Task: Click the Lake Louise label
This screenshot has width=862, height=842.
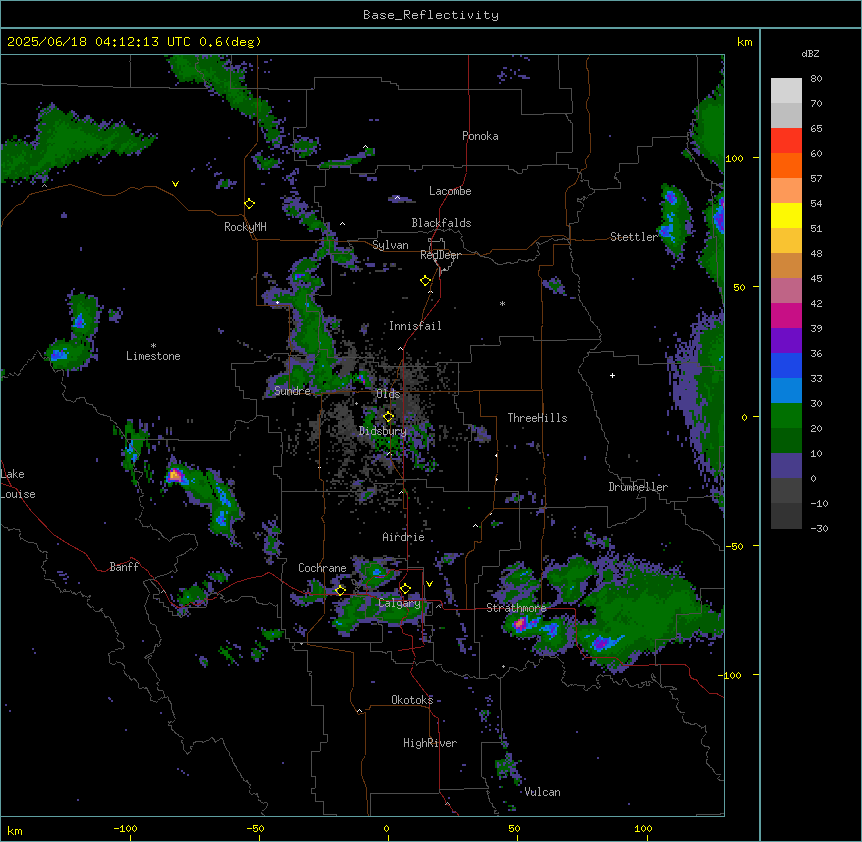Action: (x=17, y=484)
